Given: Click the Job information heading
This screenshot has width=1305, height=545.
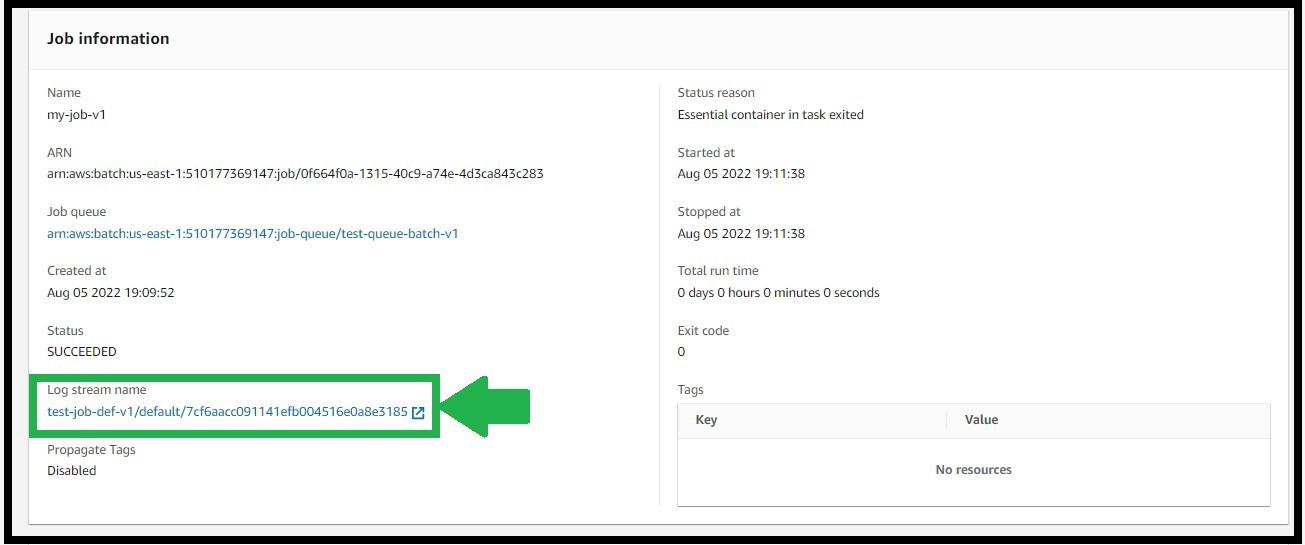Looking at the screenshot, I should tap(108, 39).
